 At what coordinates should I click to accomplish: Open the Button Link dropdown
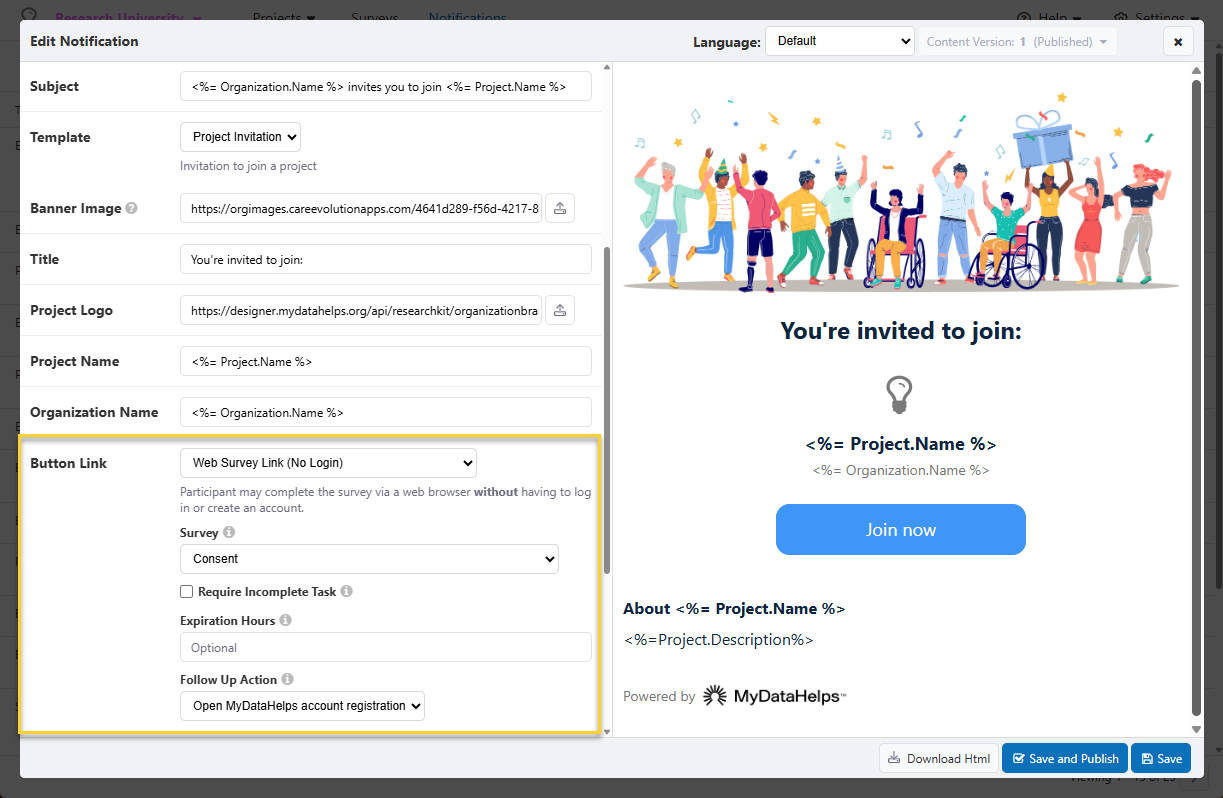328,463
